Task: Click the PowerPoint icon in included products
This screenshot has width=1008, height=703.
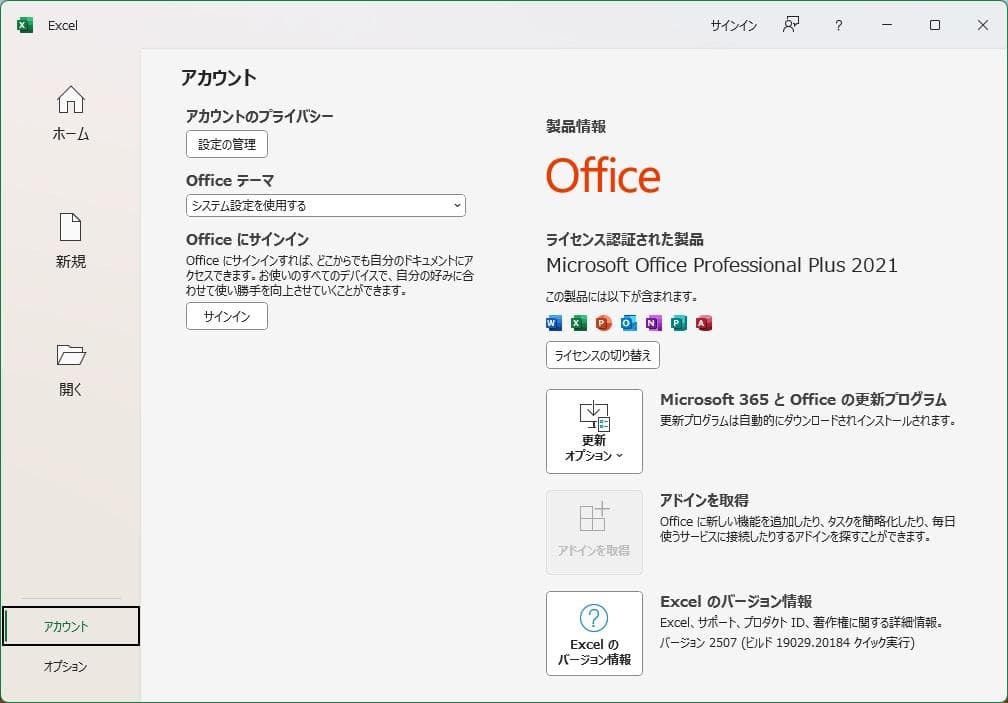Action: click(x=601, y=322)
